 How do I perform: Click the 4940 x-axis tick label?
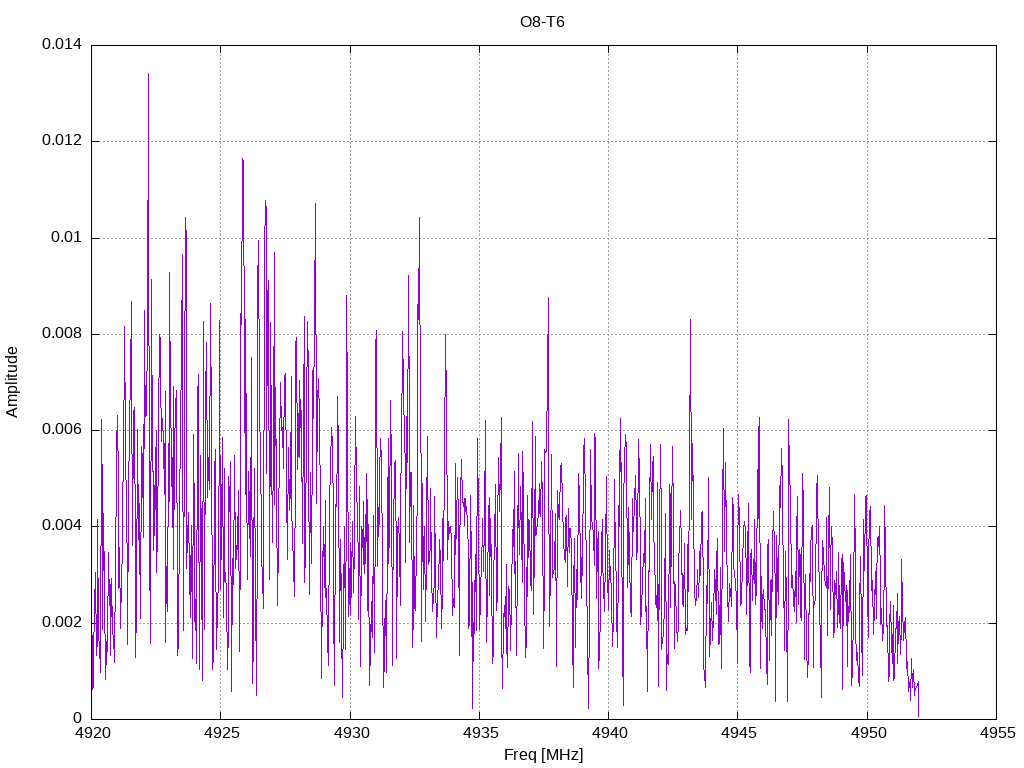click(x=609, y=733)
